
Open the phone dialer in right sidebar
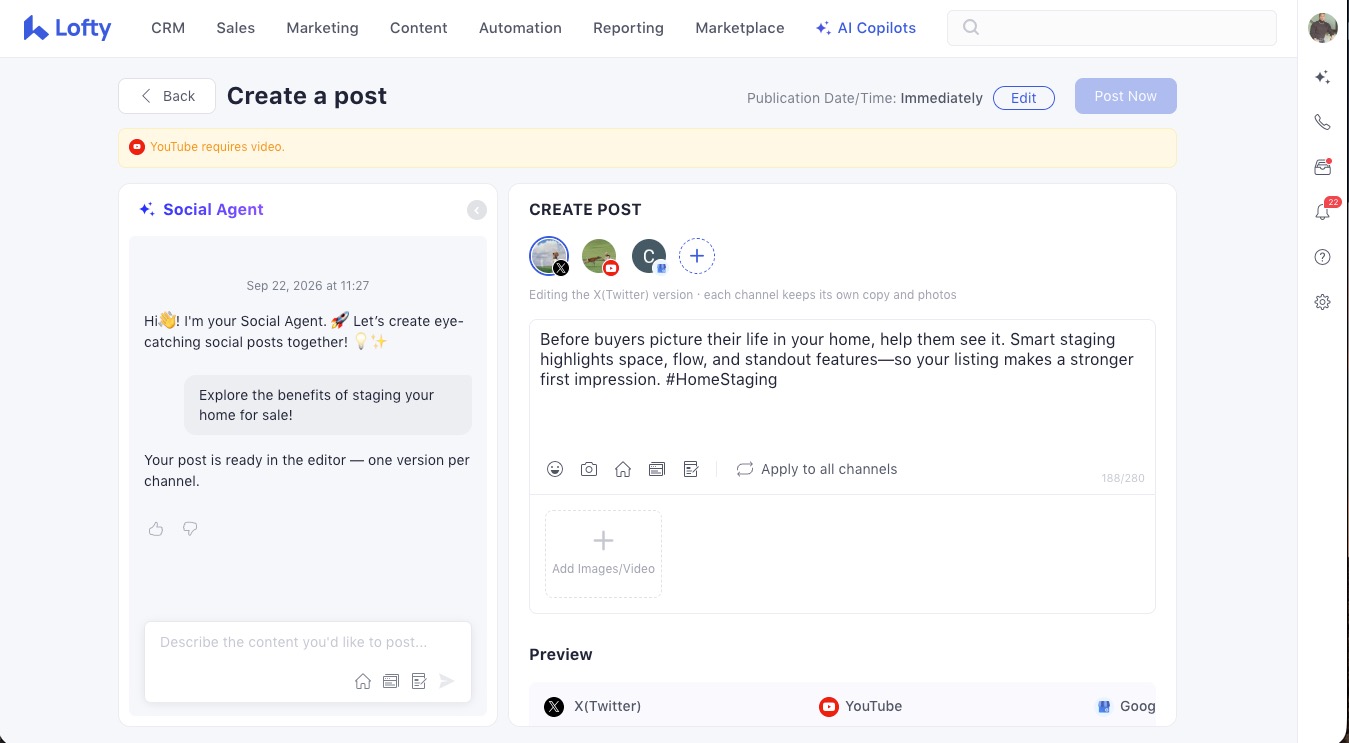click(x=1322, y=122)
